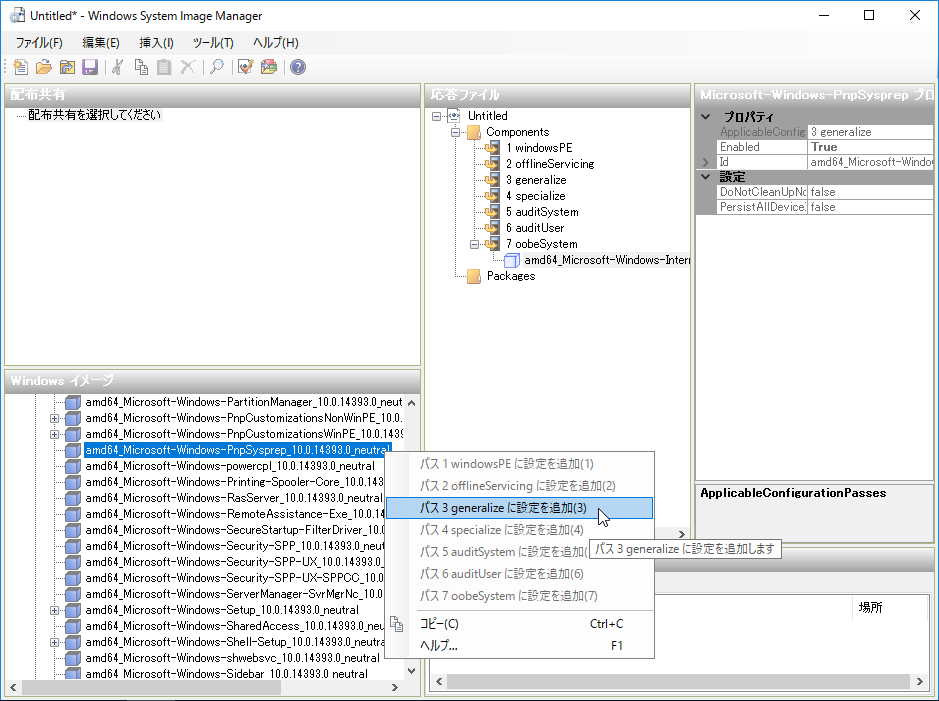The width and height of the screenshot is (939, 701).
Task: Click パス 1 windowsPE に設定を追加(1)
Action: click(519, 464)
